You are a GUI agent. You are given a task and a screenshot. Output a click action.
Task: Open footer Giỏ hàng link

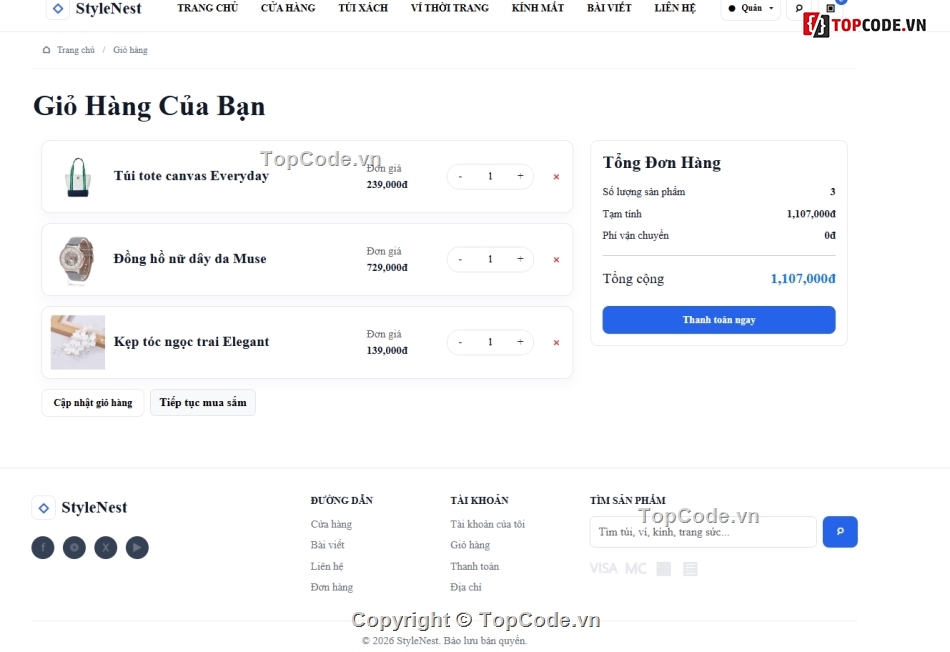[470, 545]
